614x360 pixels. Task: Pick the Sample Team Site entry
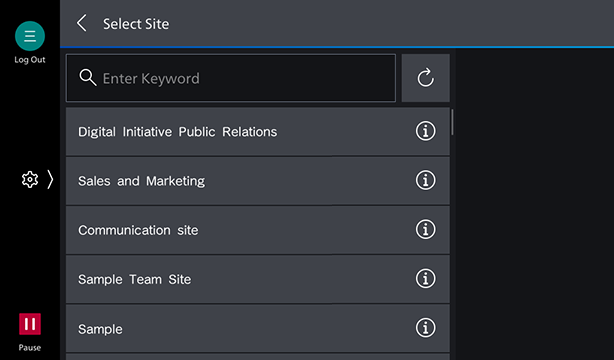(258, 279)
